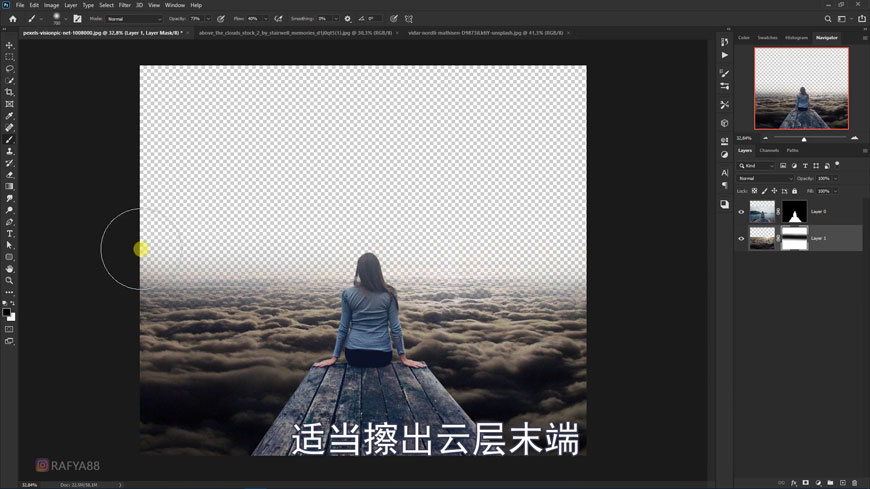Select the Pen tool
870x489 pixels.
(9, 222)
